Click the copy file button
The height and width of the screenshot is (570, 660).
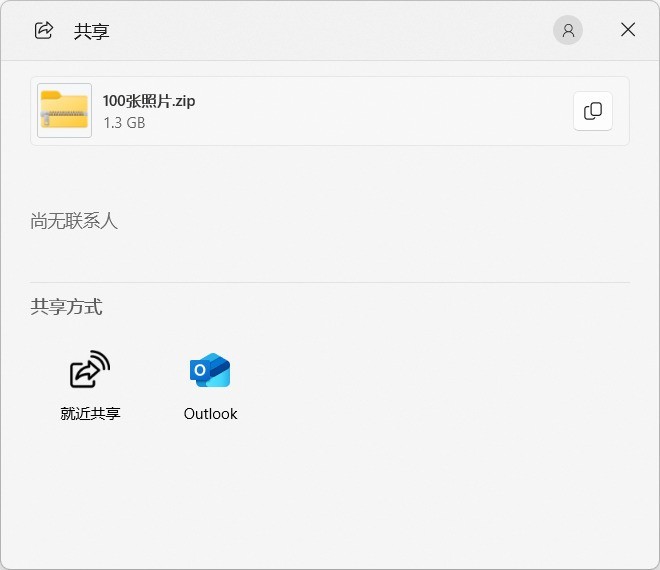[x=593, y=111]
